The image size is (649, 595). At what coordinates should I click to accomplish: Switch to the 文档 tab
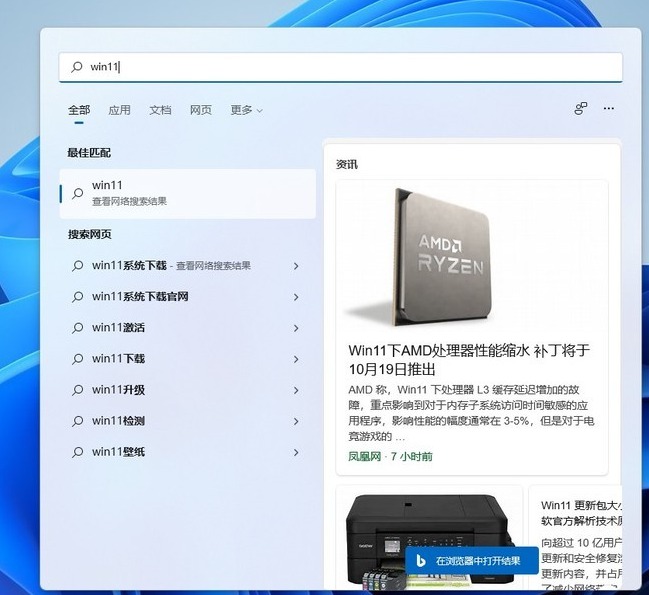[x=160, y=110]
